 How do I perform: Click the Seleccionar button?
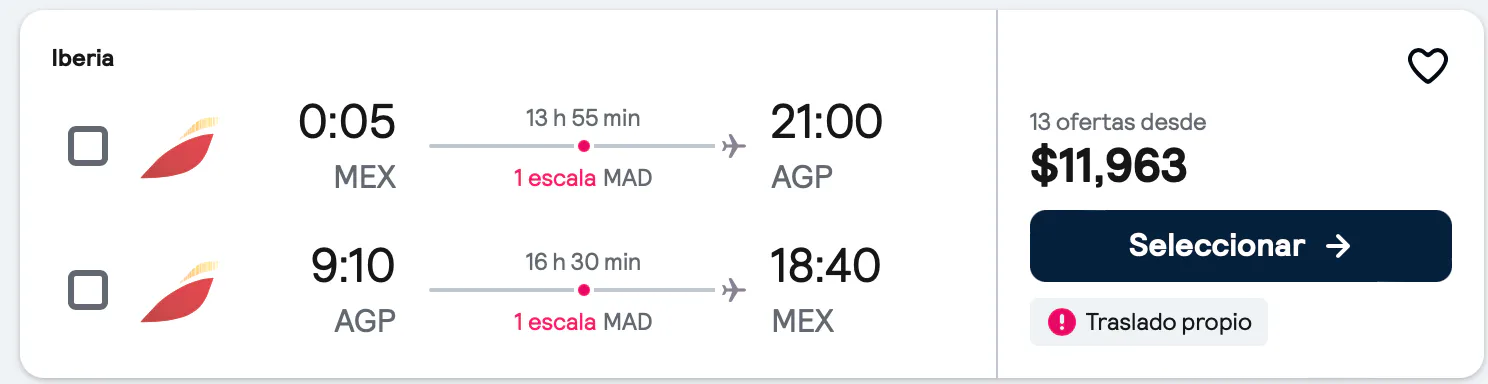pos(1240,246)
